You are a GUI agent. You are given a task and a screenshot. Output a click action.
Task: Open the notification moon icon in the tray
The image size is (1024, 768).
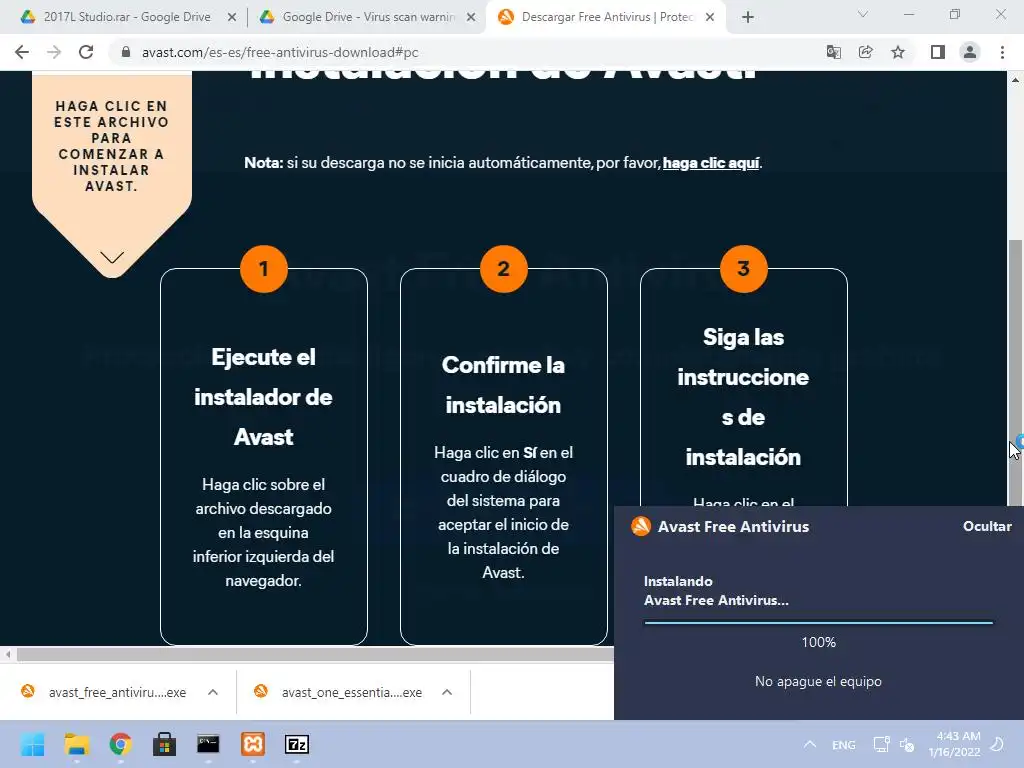pos(997,744)
